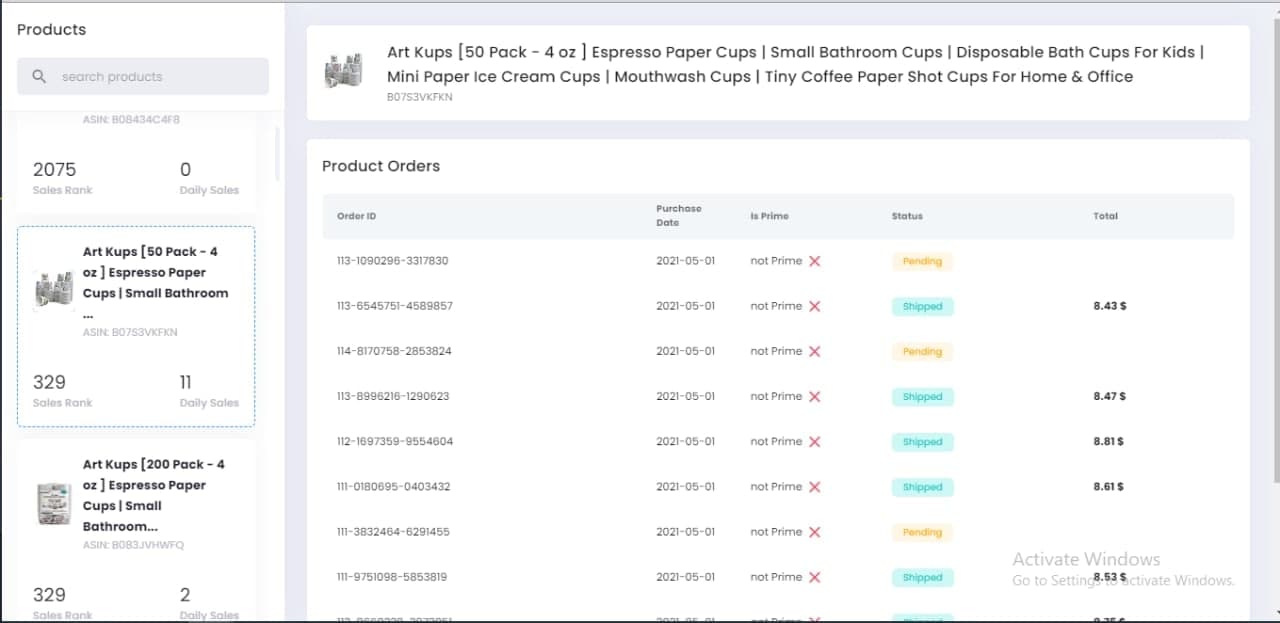Click Pending badge for order 114-8170758-2853824
Image resolution: width=1280 pixels, height=623 pixels.
coord(922,351)
